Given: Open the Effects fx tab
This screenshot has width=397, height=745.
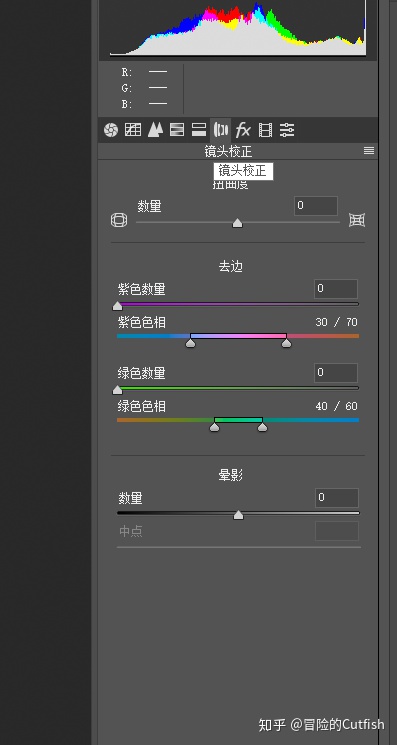Looking at the screenshot, I should click(243, 130).
